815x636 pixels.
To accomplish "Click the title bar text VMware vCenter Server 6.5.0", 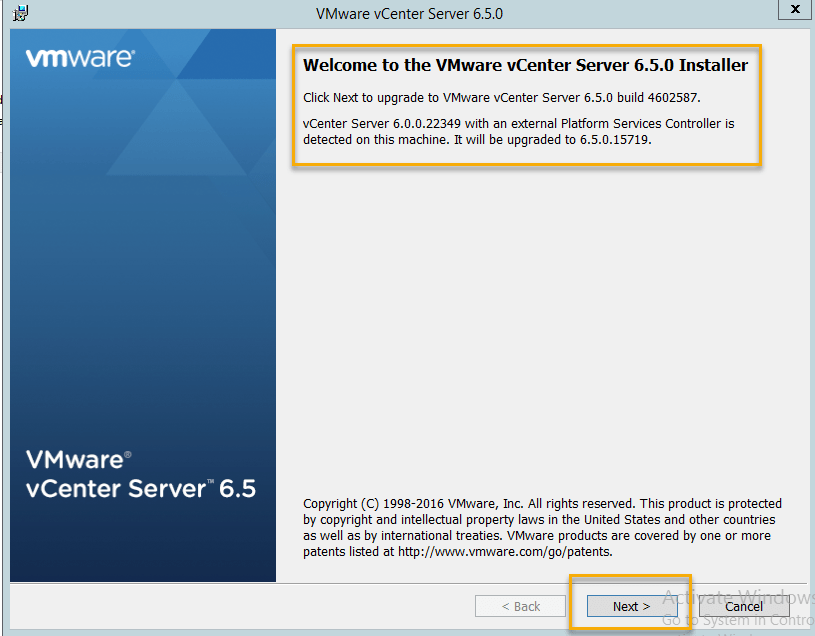I will tap(409, 13).
